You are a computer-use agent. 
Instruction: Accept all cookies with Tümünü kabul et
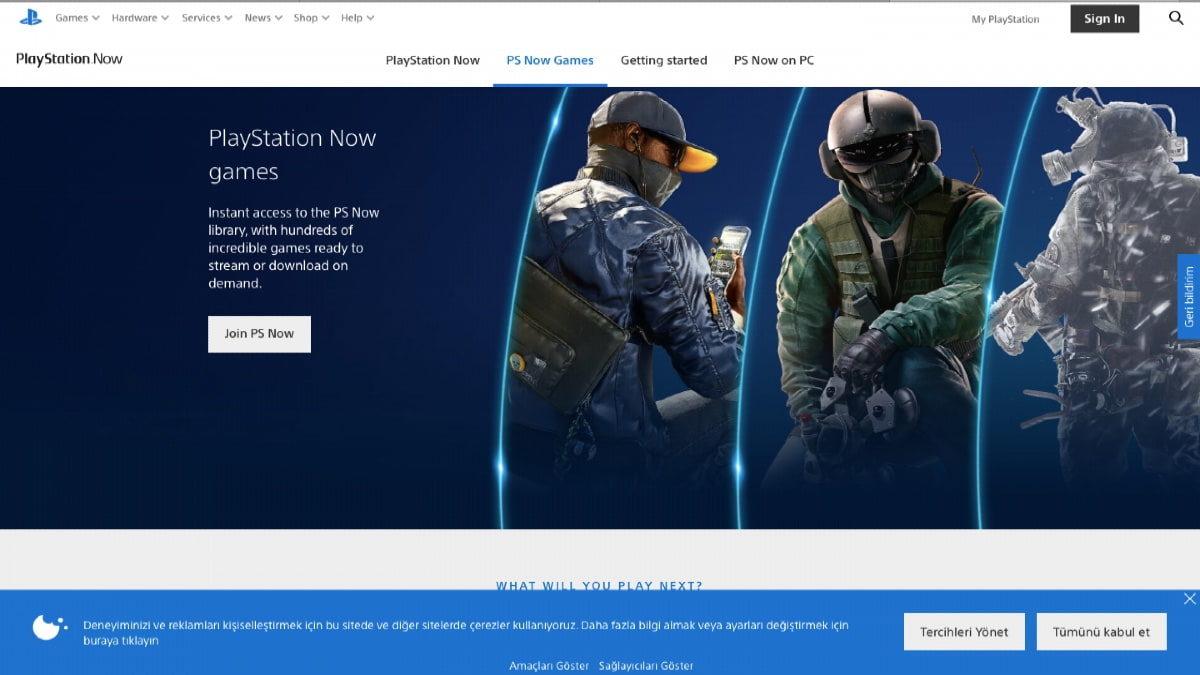pyautogui.click(x=1101, y=632)
